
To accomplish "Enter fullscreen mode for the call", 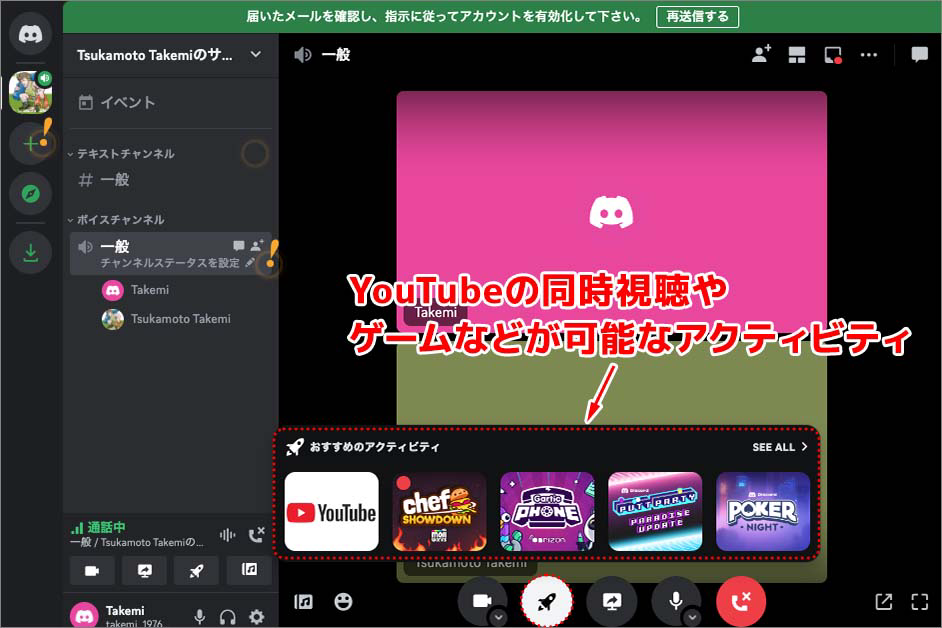I will pos(919,601).
